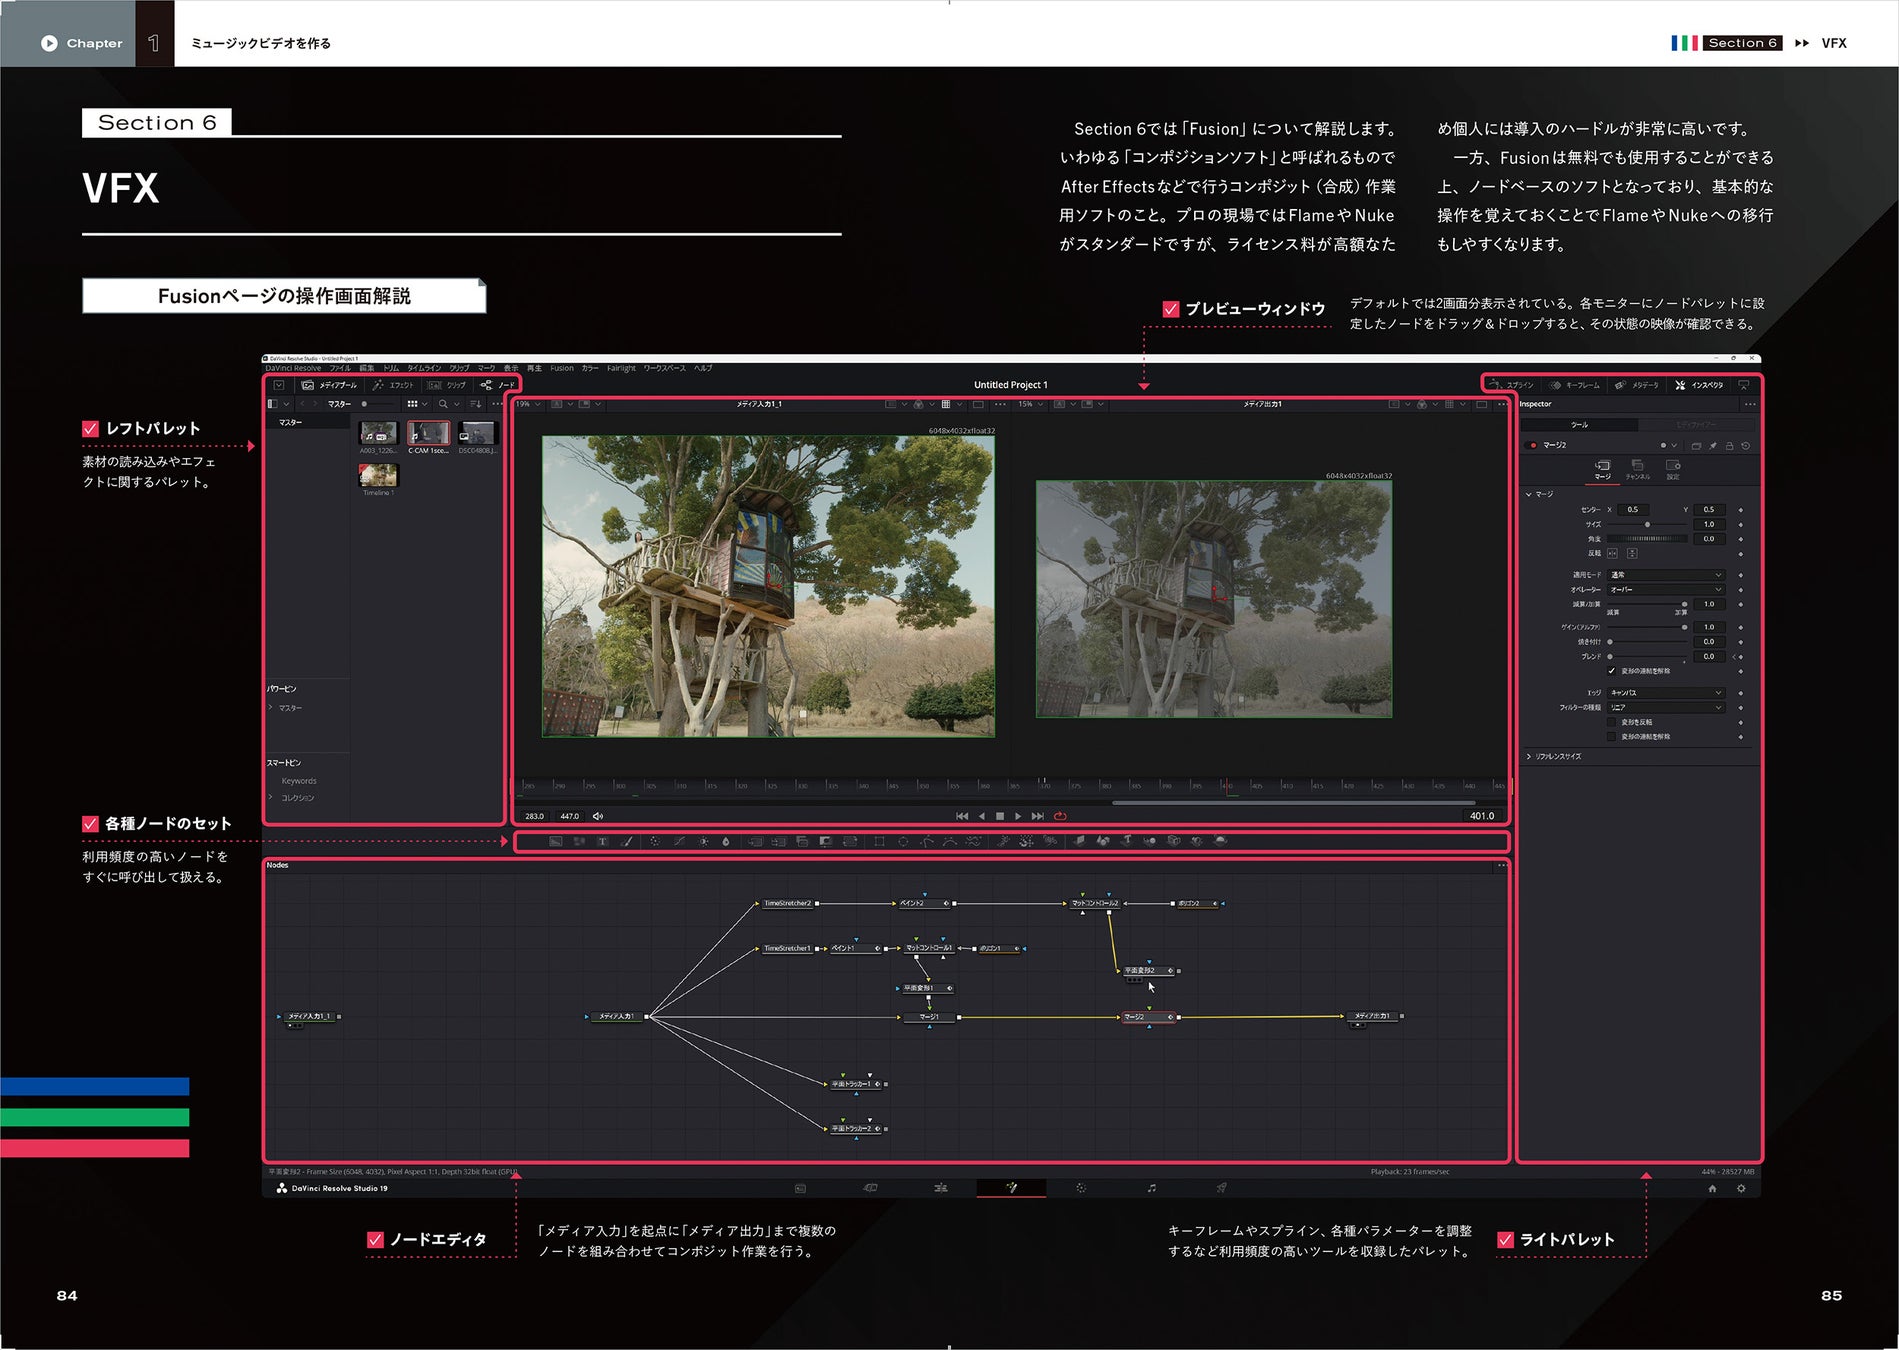Click the ノード button
Screen dimensions: 1899x1350
[x=498, y=385]
